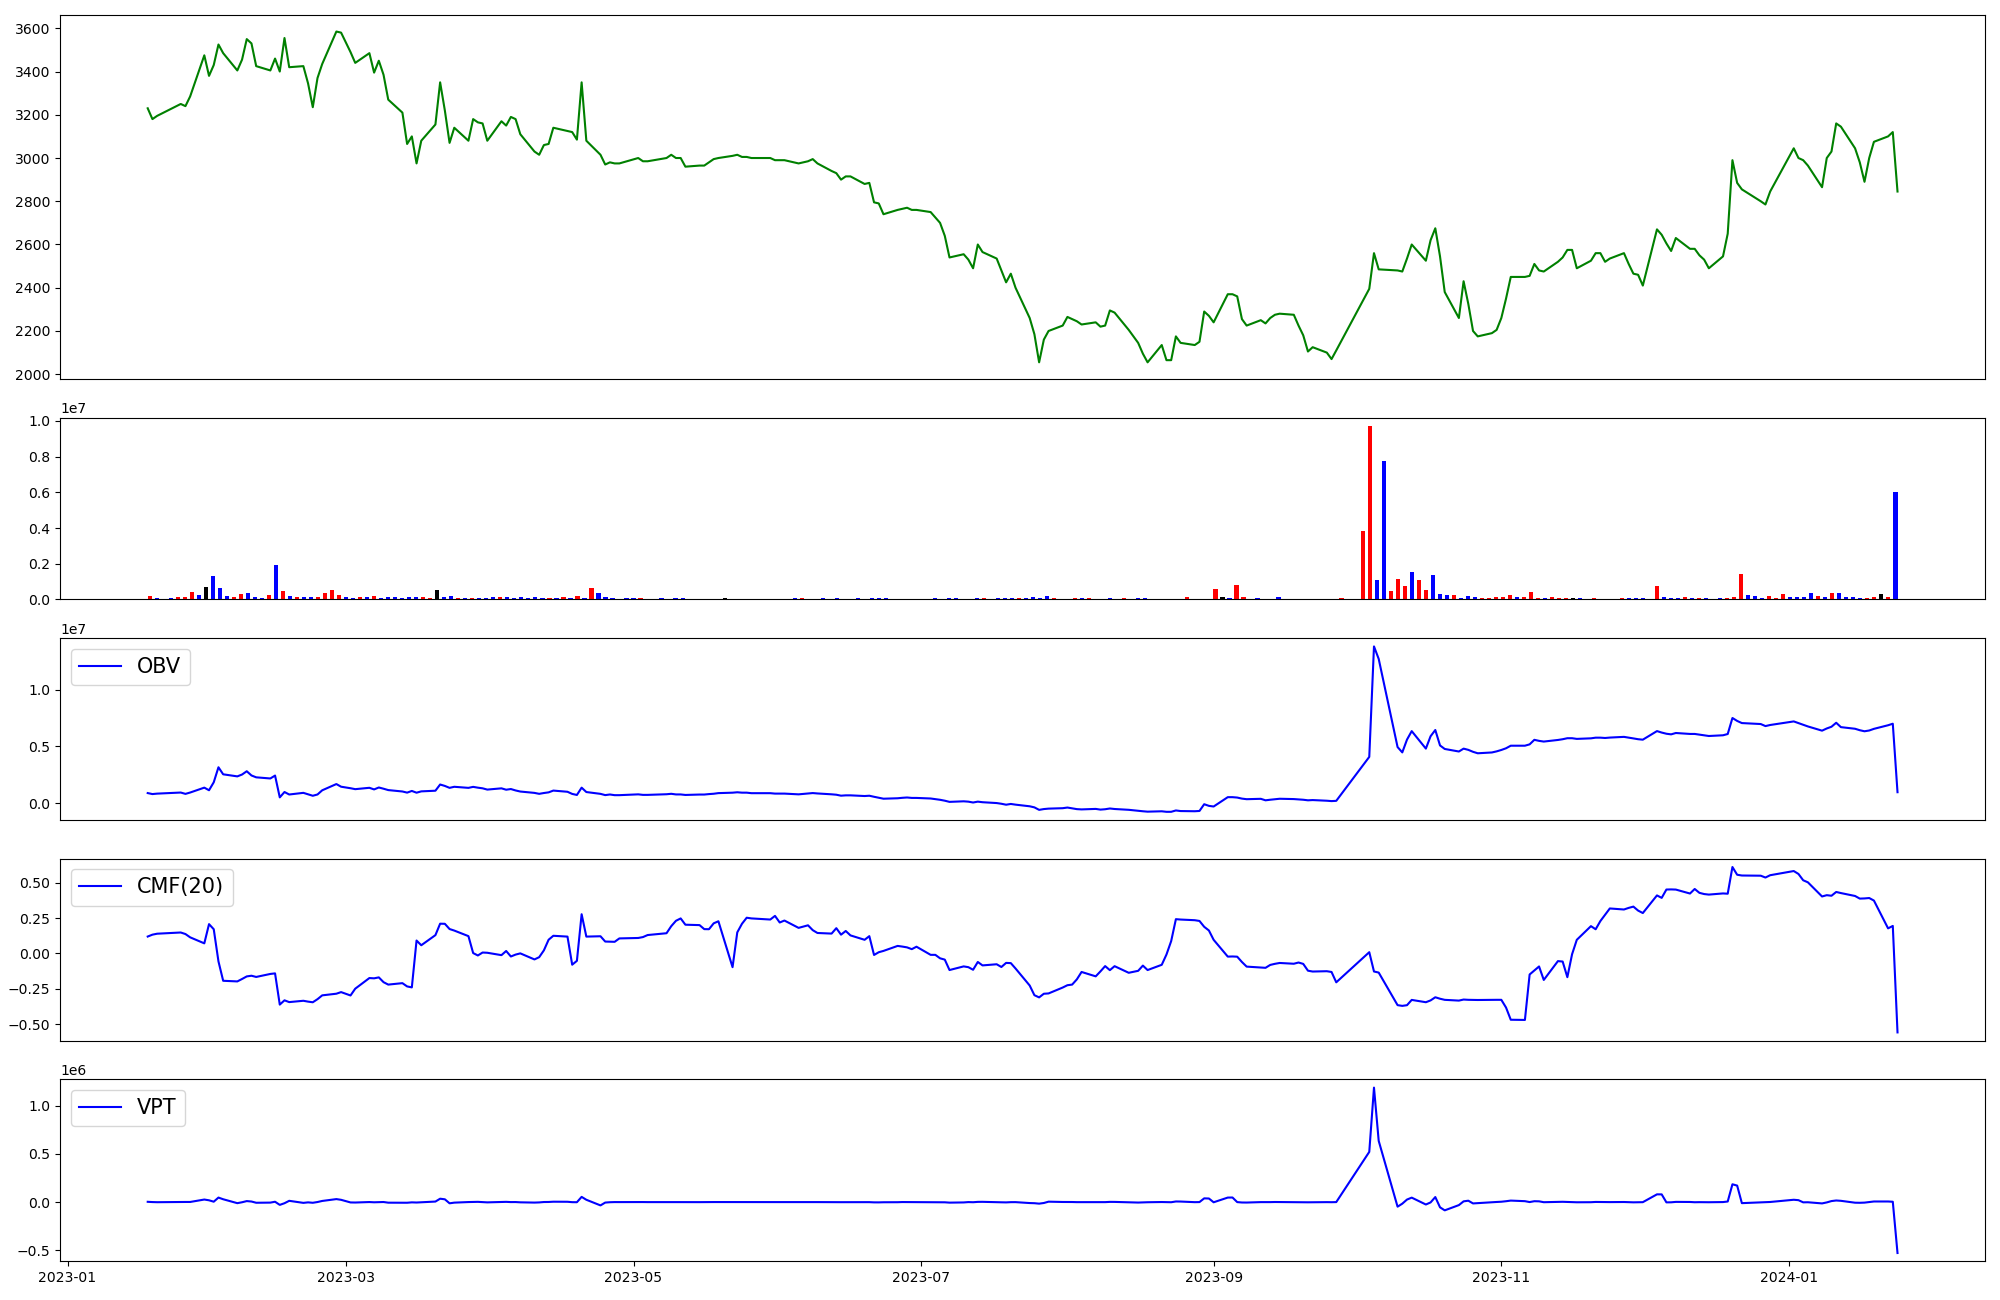Screen dimensions: 2000x1300
Task: Click the 1e6 exponent label above VPT chart
Action: click(74, 1070)
